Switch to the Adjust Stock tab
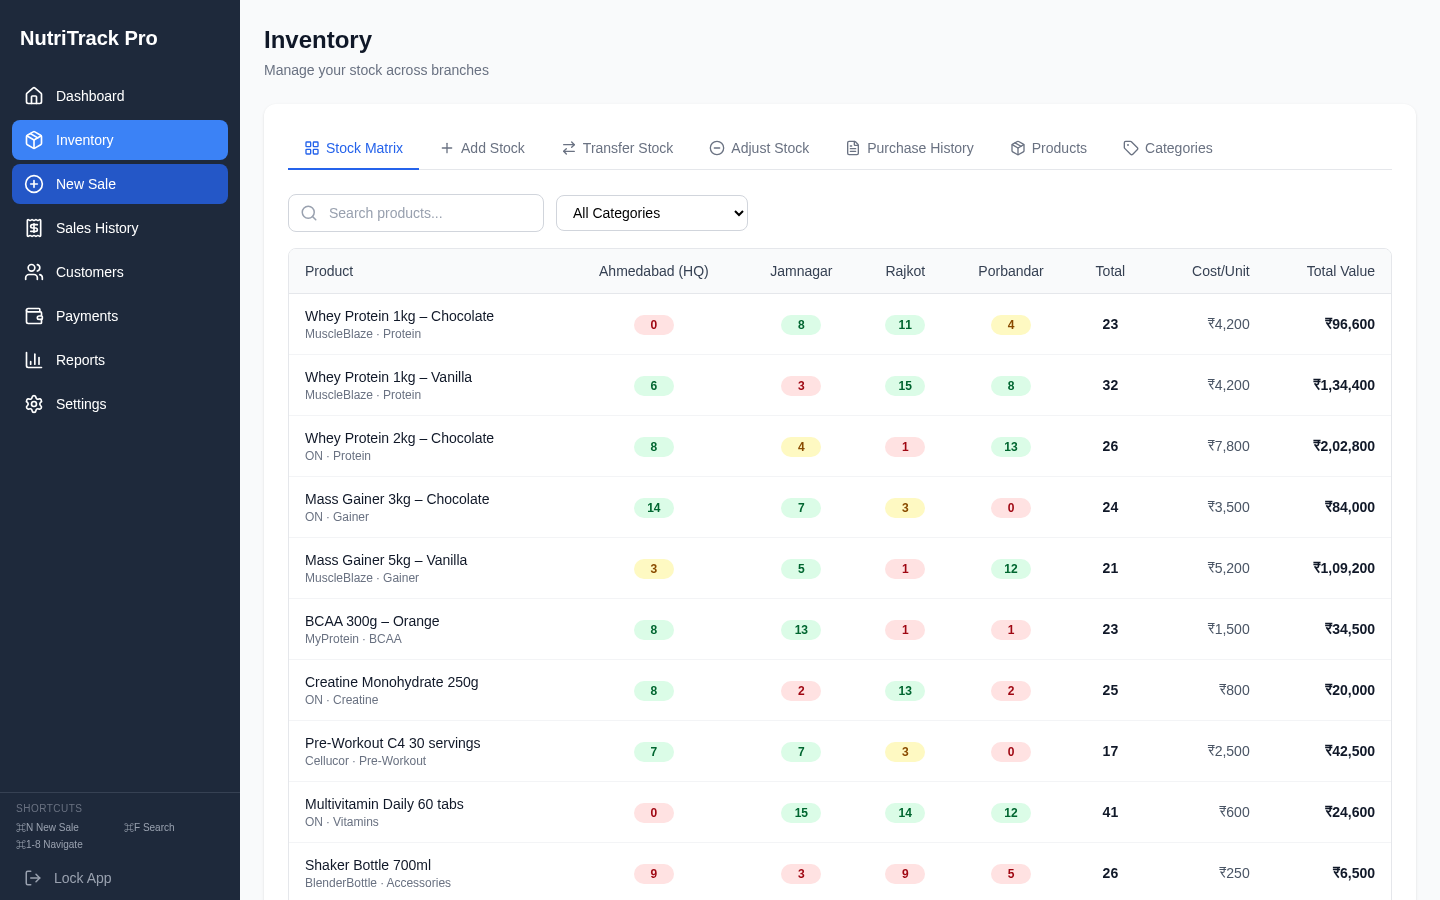Image resolution: width=1440 pixels, height=900 pixels. (x=760, y=148)
